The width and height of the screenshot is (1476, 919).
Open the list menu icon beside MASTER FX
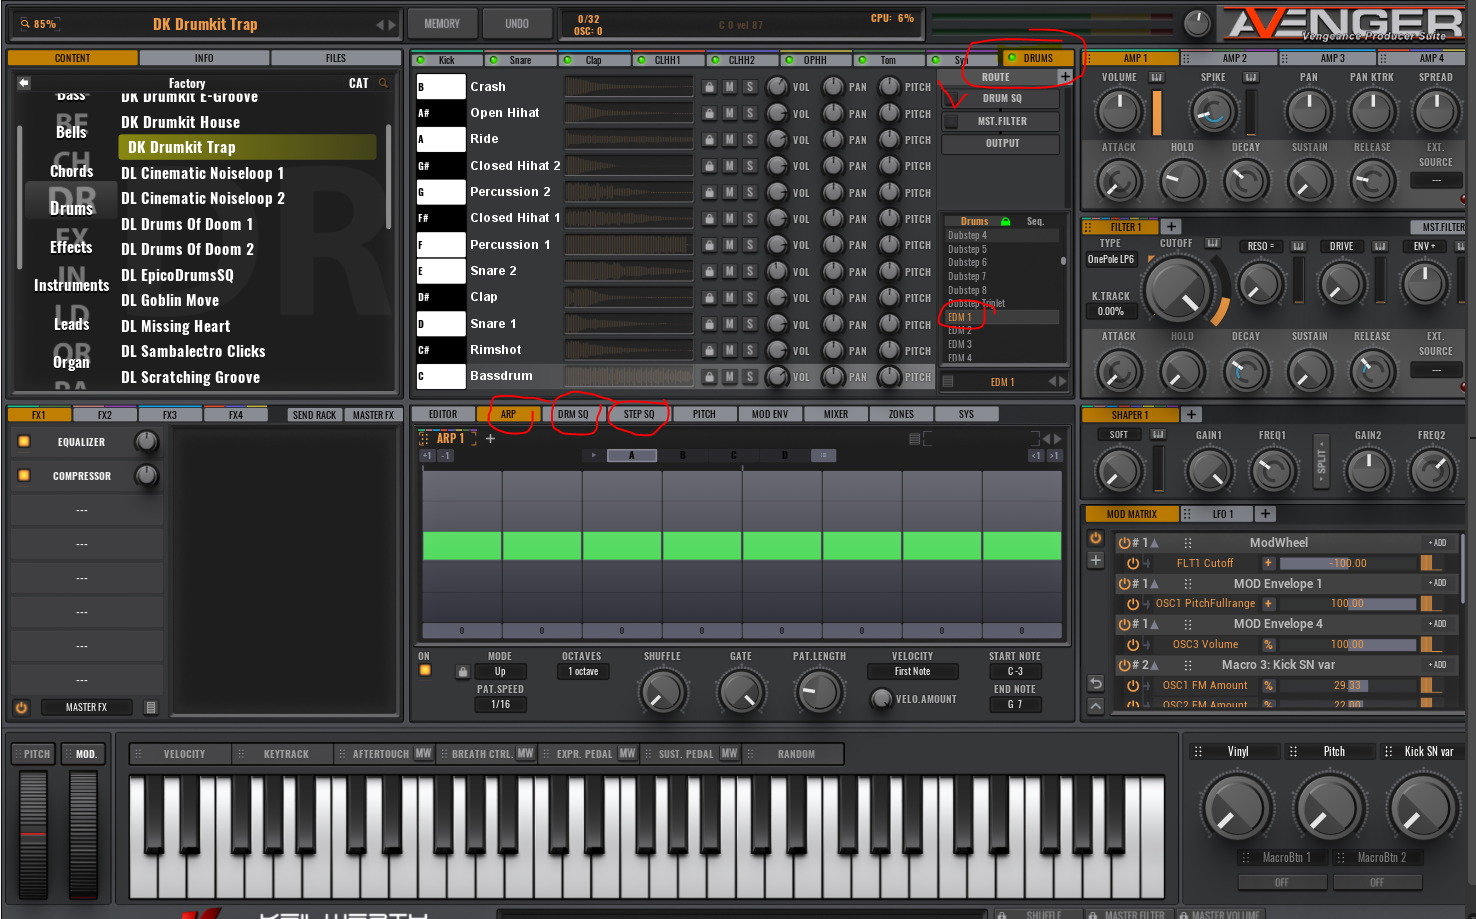click(151, 707)
